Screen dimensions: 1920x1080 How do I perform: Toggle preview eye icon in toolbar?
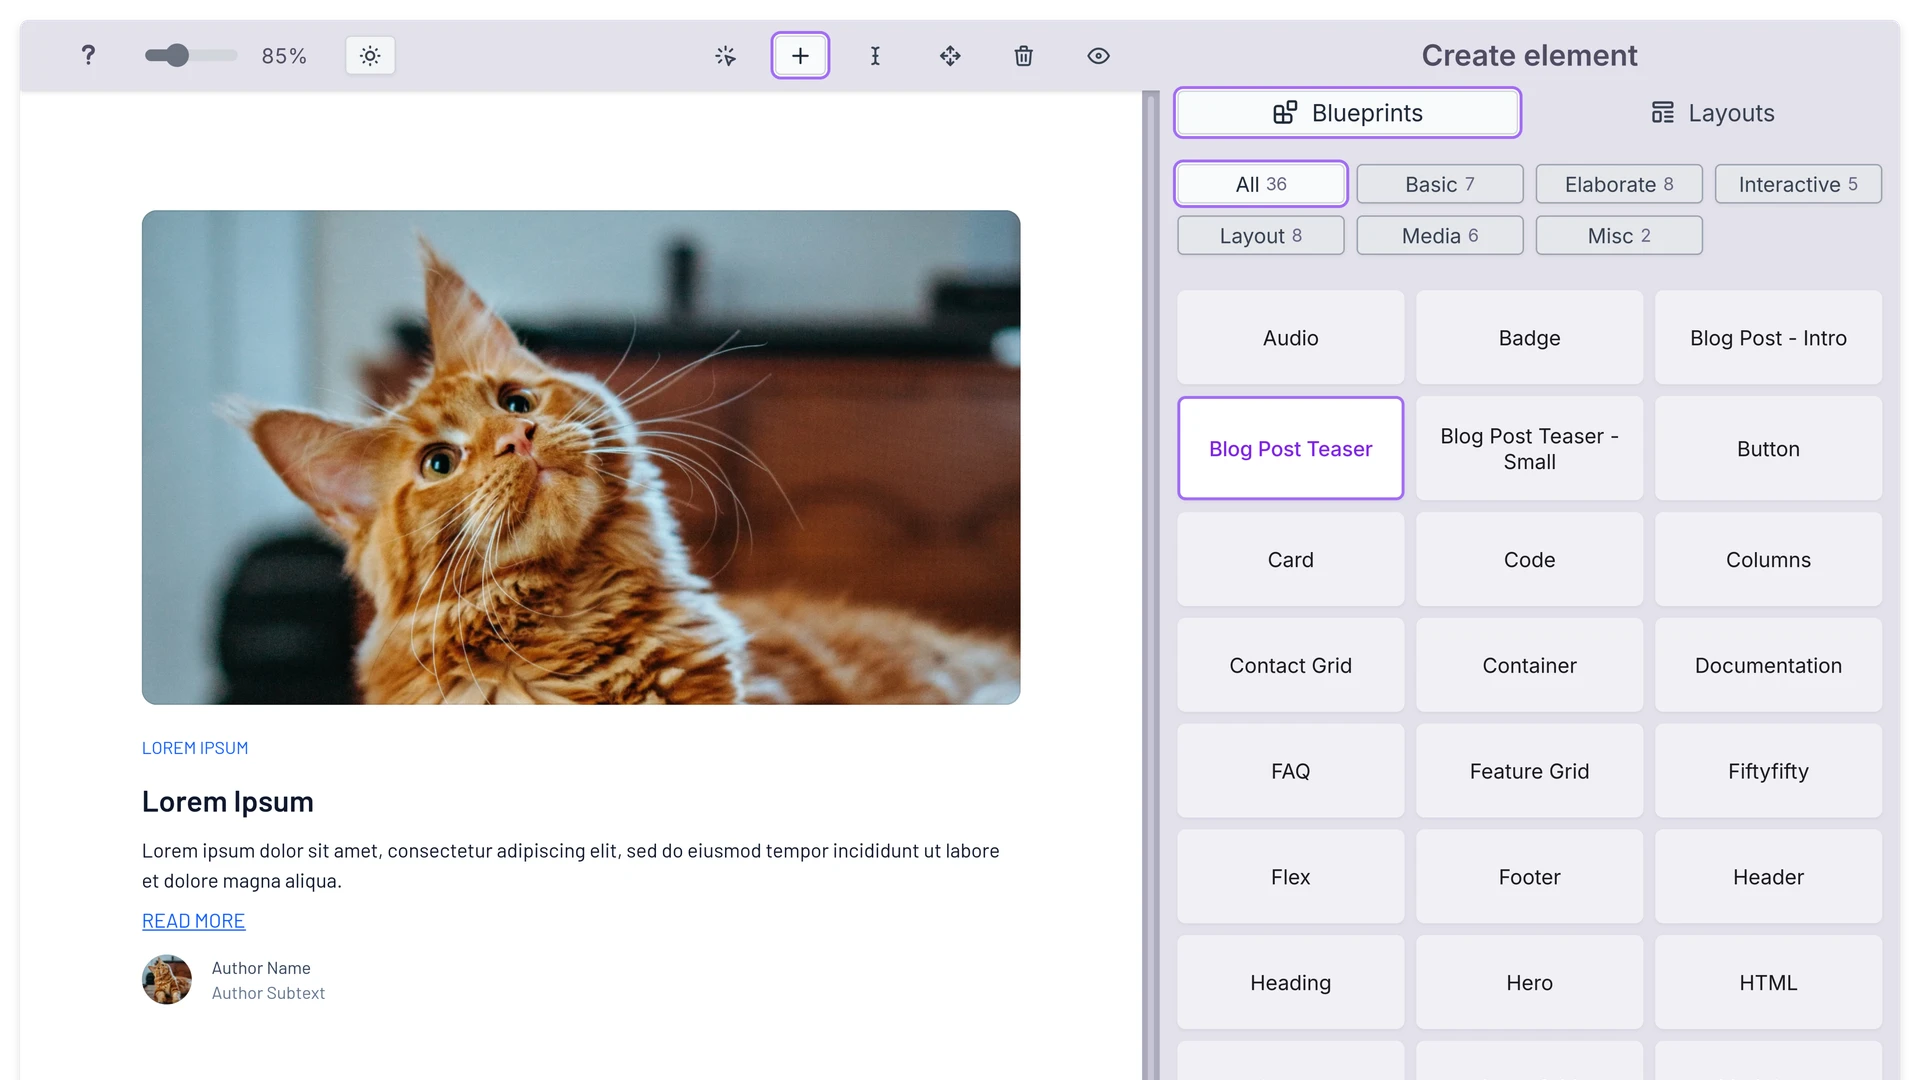pyautogui.click(x=1098, y=56)
